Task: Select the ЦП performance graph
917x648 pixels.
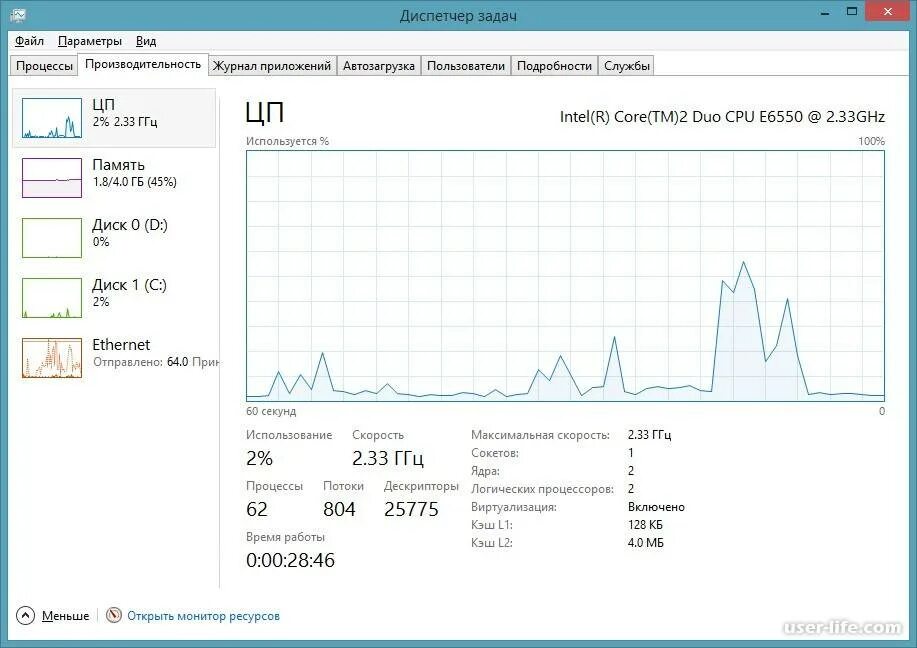Action: tap(115, 118)
